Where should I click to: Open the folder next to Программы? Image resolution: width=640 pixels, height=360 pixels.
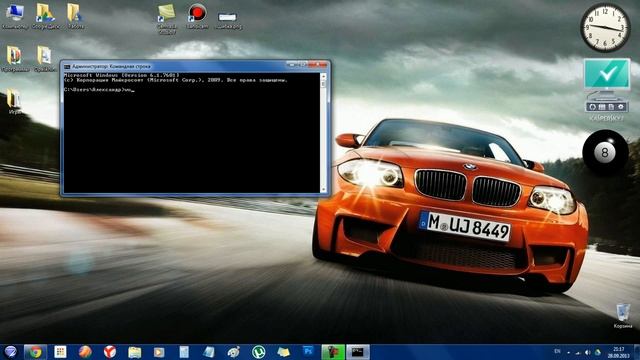pyautogui.click(x=44, y=59)
